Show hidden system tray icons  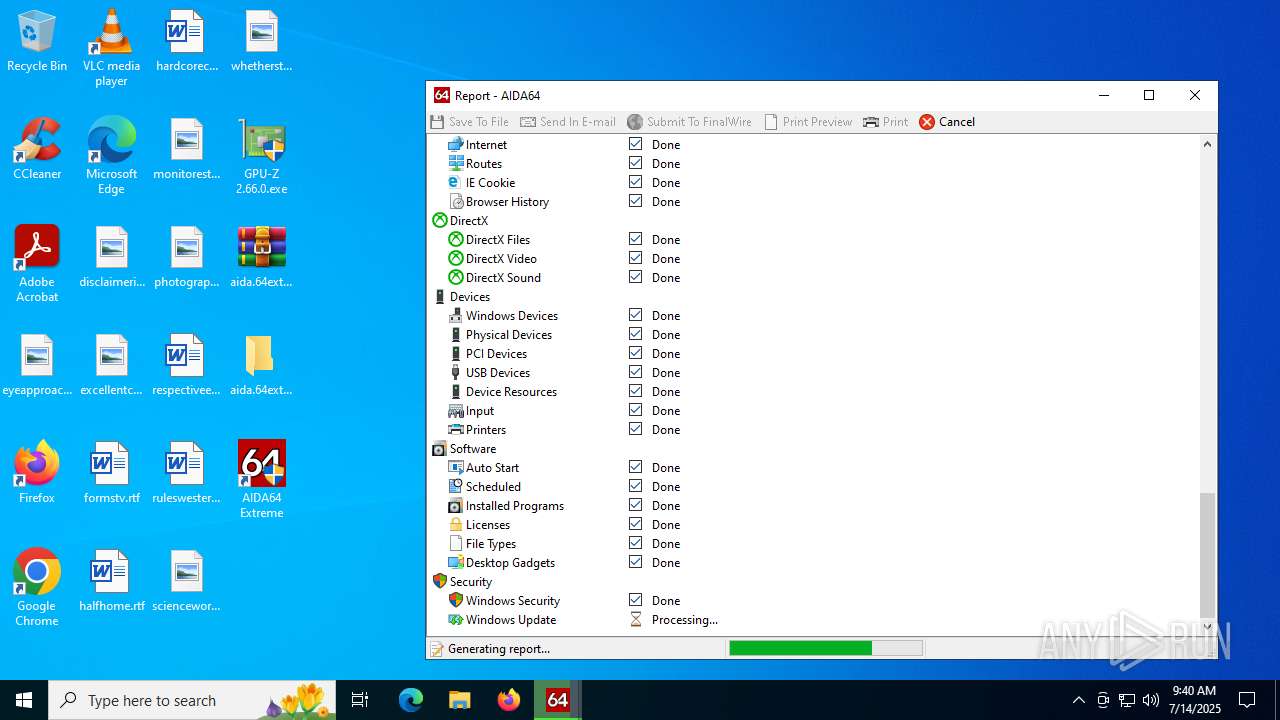click(x=1078, y=700)
